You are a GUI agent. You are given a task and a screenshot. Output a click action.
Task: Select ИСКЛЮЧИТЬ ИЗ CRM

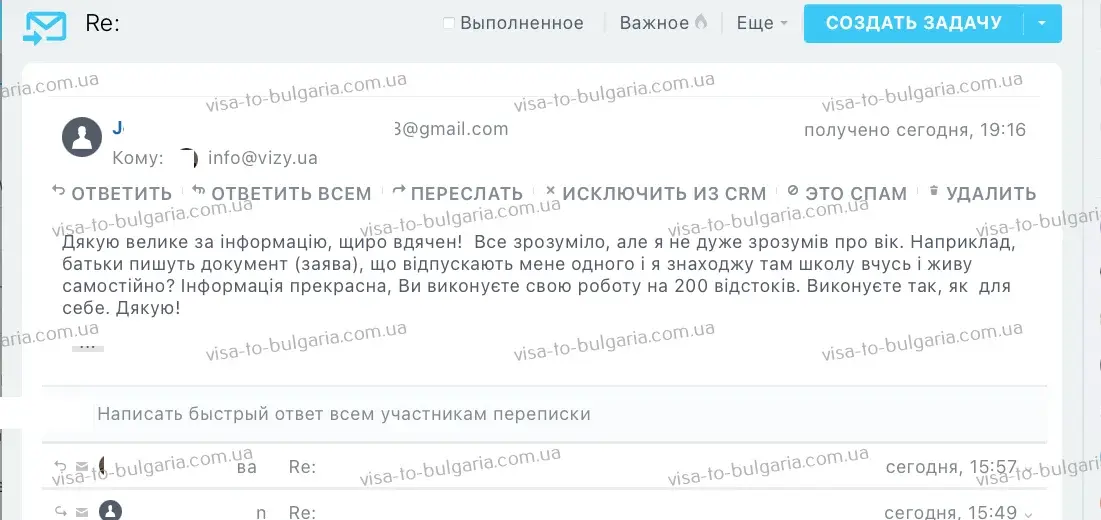(655, 193)
